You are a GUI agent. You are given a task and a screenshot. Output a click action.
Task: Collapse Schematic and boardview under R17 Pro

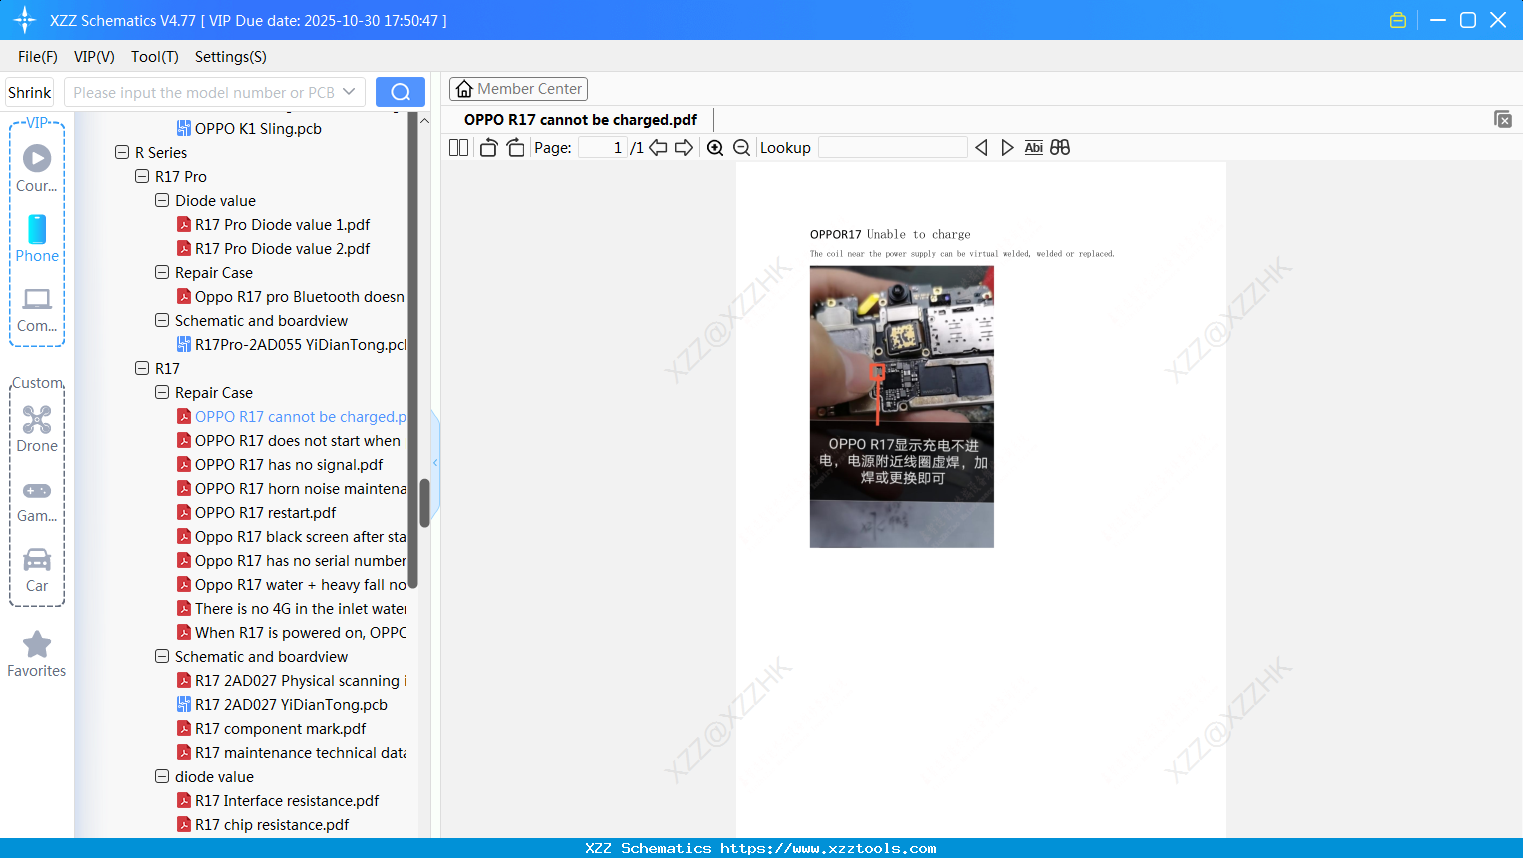pyautogui.click(x=162, y=321)
